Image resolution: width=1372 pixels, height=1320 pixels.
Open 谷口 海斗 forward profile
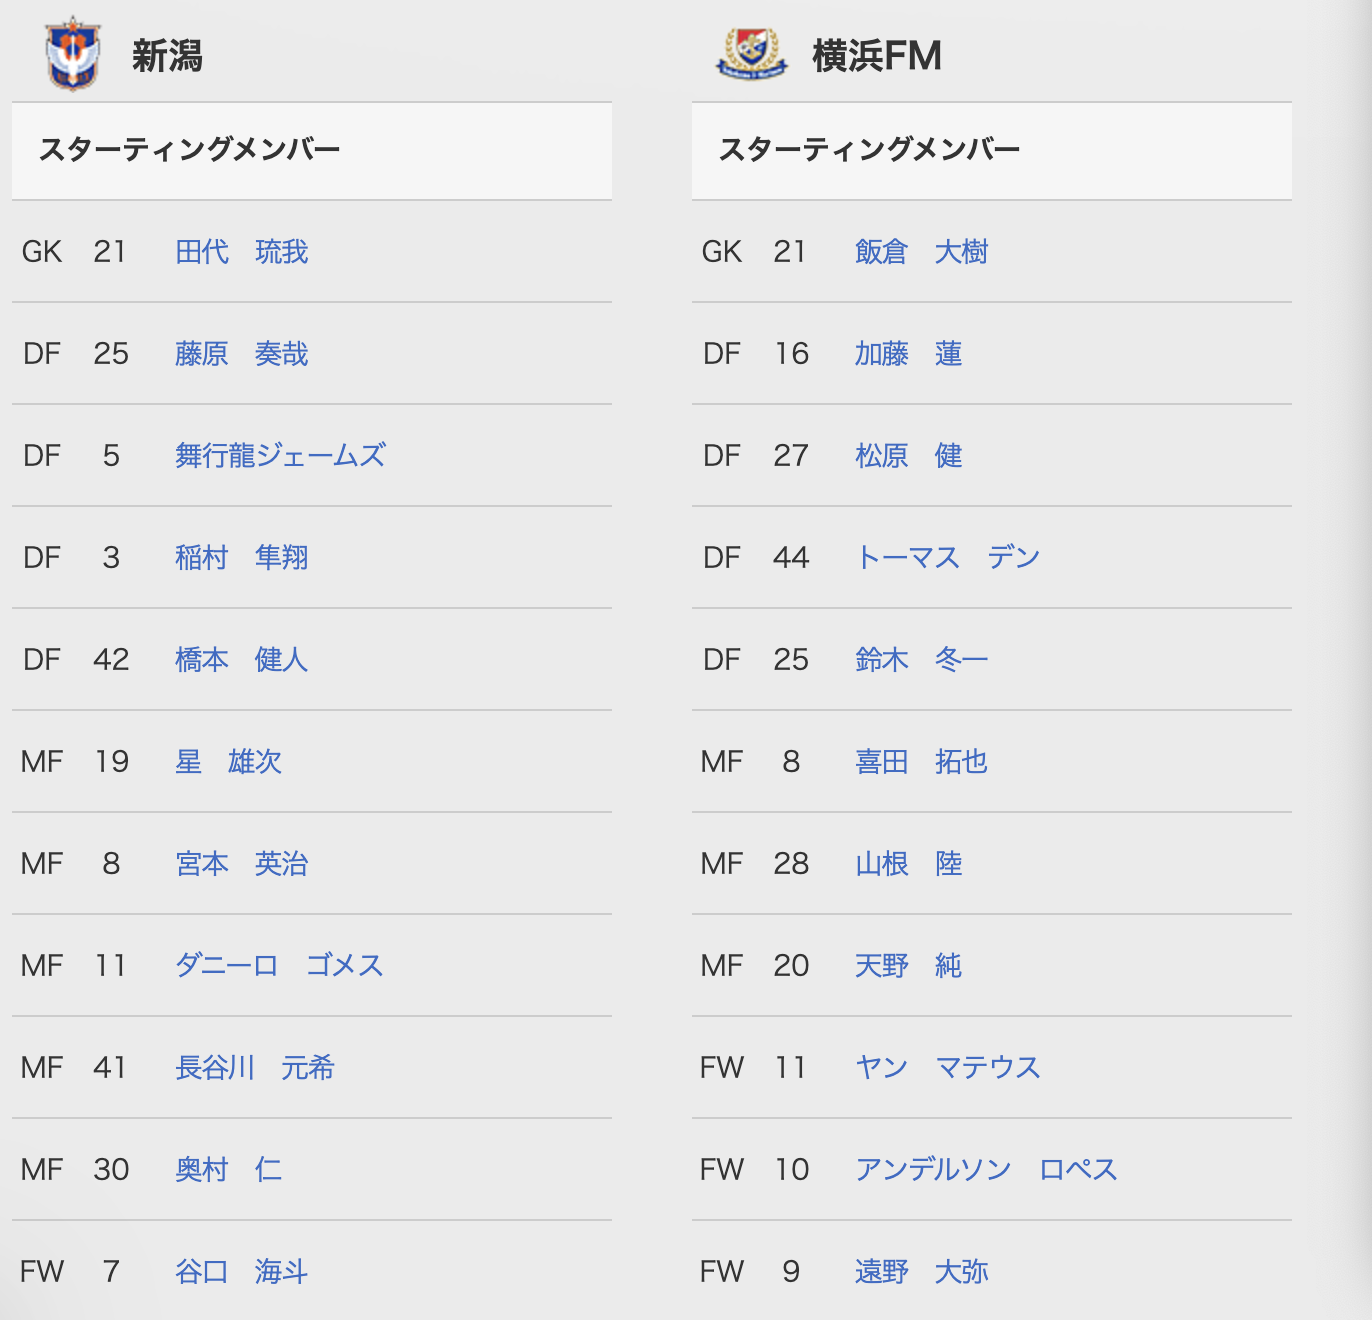pos(241,1272)
